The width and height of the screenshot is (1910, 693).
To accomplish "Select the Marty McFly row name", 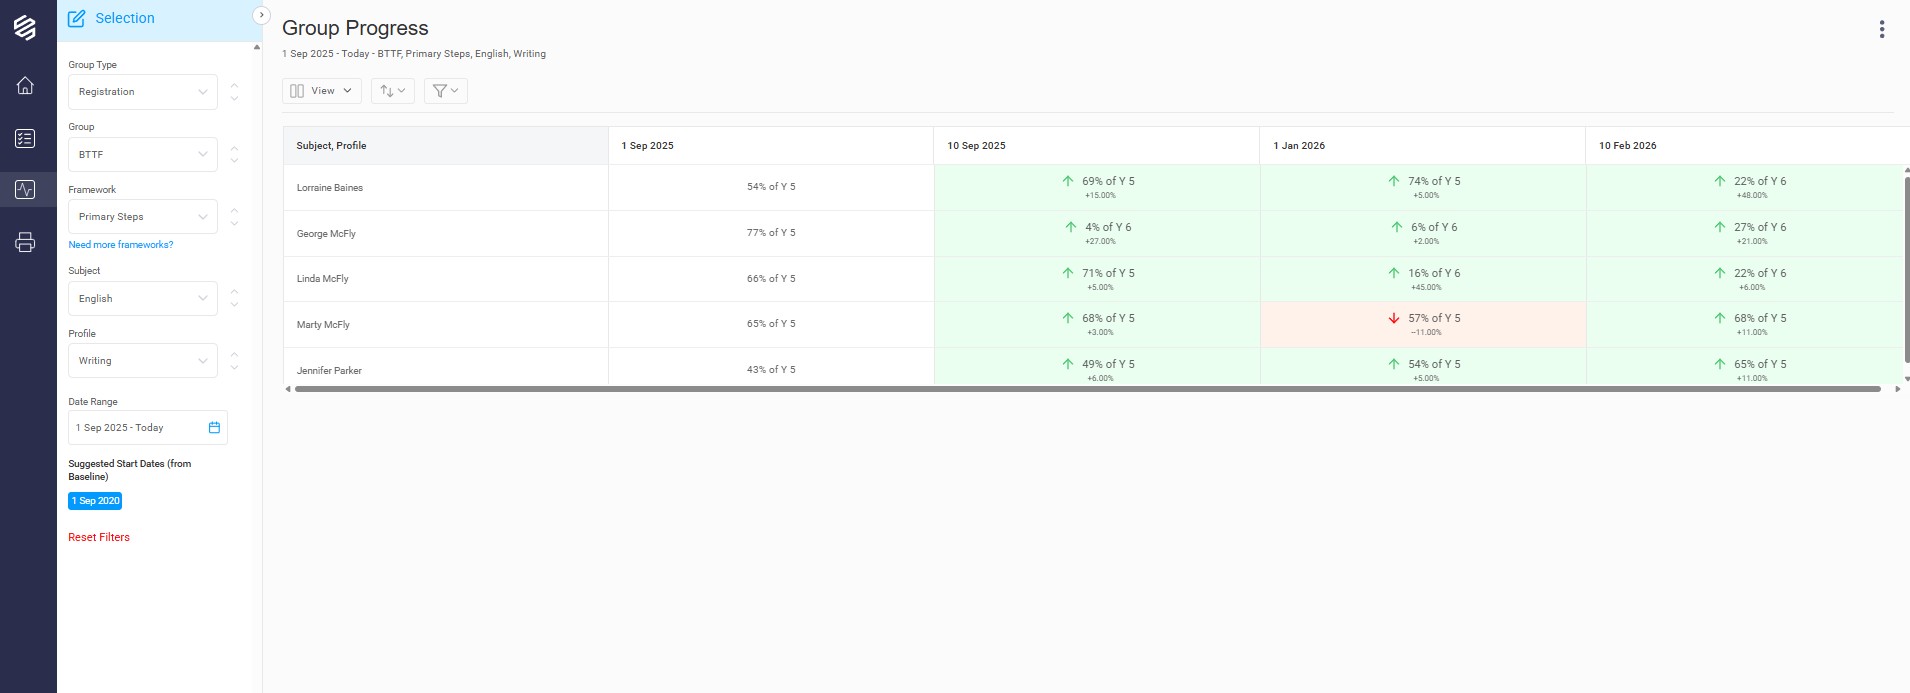I will coord(323,325).
